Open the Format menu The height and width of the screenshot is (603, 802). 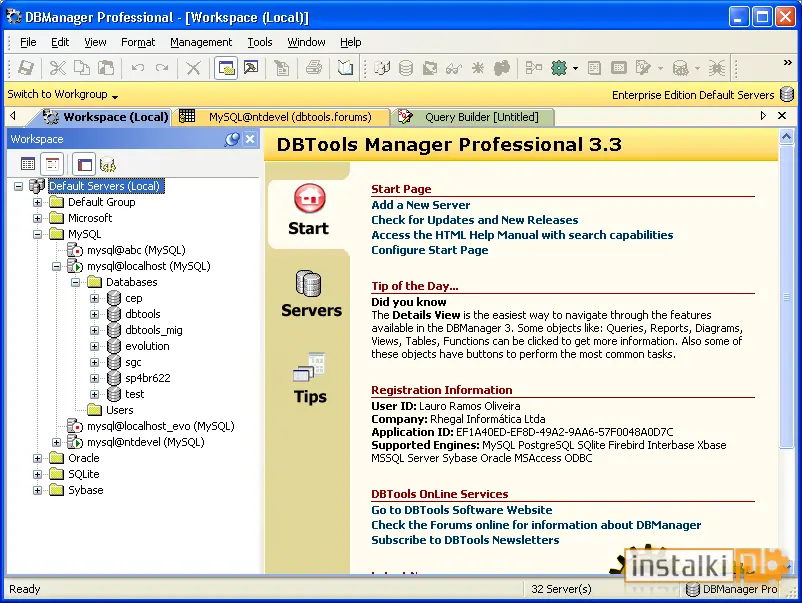click(138, 42)
